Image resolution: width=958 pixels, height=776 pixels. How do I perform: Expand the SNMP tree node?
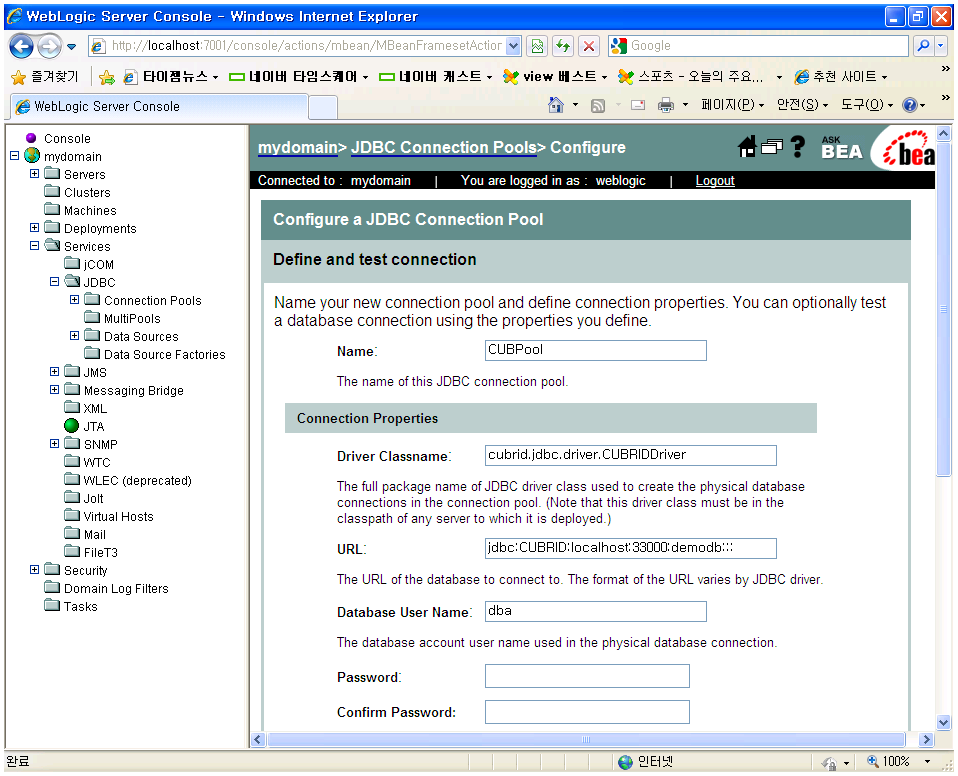tap(54, 444)
